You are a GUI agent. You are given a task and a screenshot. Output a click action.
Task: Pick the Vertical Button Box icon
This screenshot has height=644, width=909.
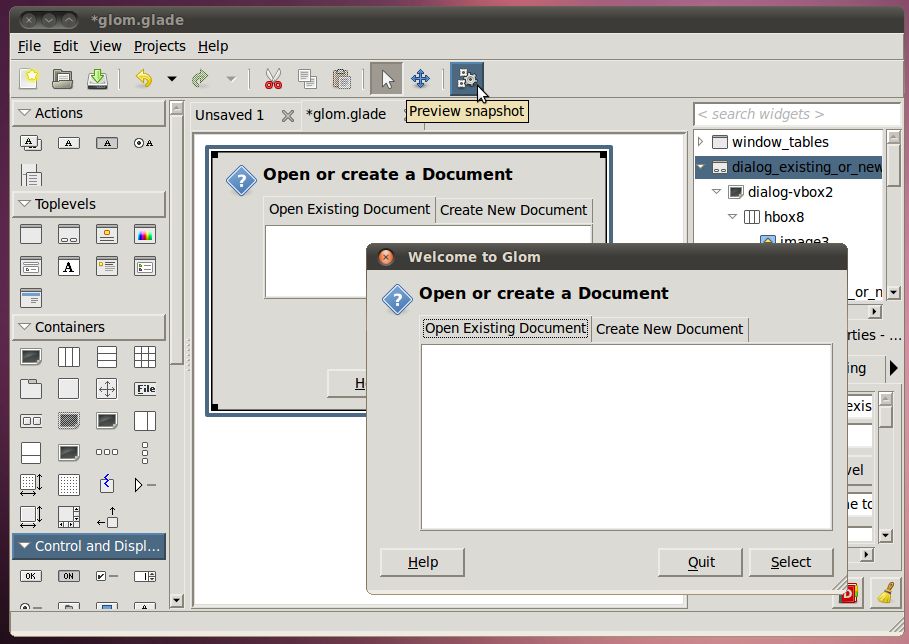[x=145, y=453]
